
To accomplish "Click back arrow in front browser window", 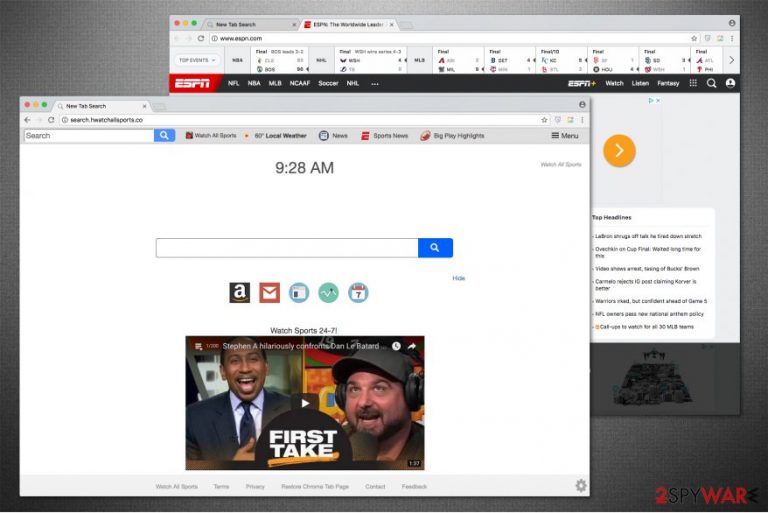I will click(x=27, y=120).
